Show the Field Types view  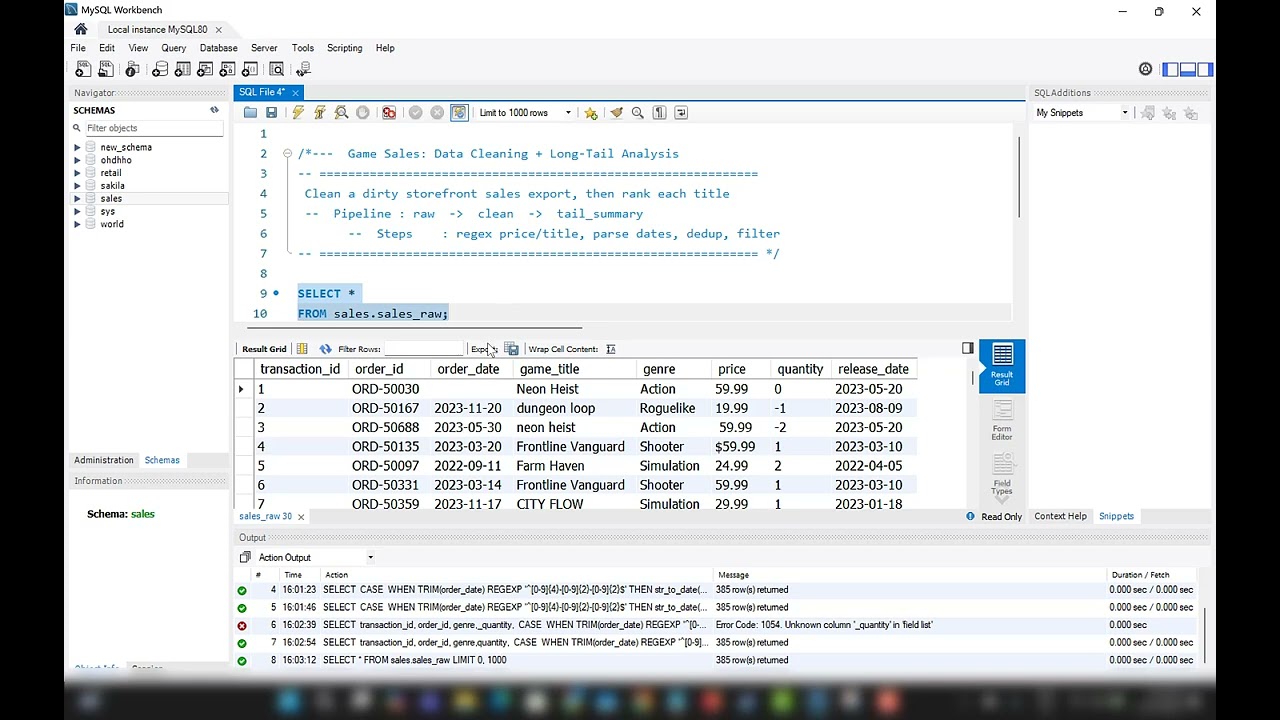[1002, 474]
